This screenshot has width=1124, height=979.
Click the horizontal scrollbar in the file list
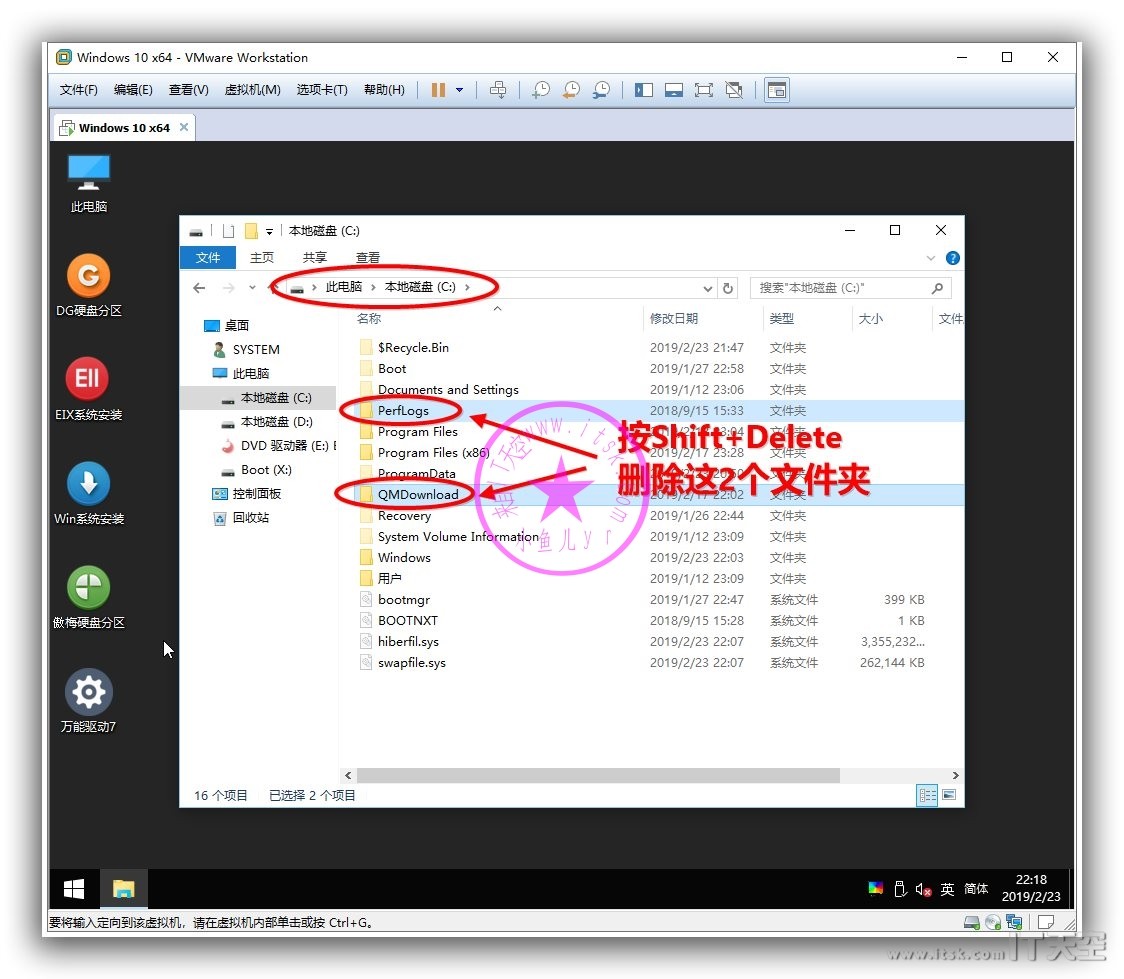coord(598,775)
